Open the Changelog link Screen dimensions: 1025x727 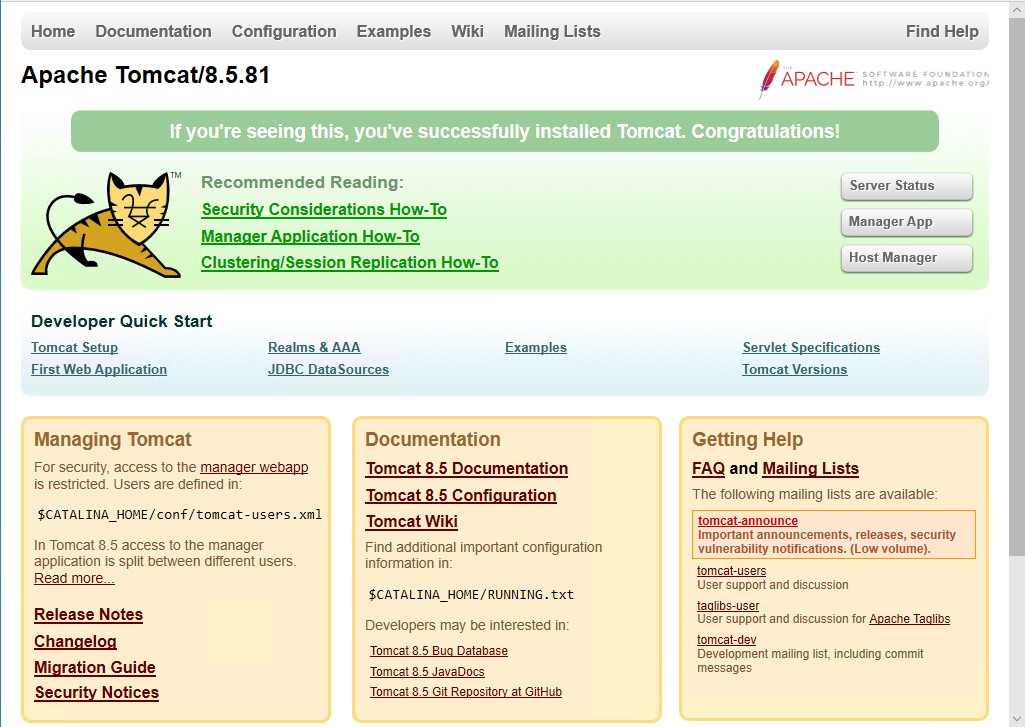click(x=75, y=641)
